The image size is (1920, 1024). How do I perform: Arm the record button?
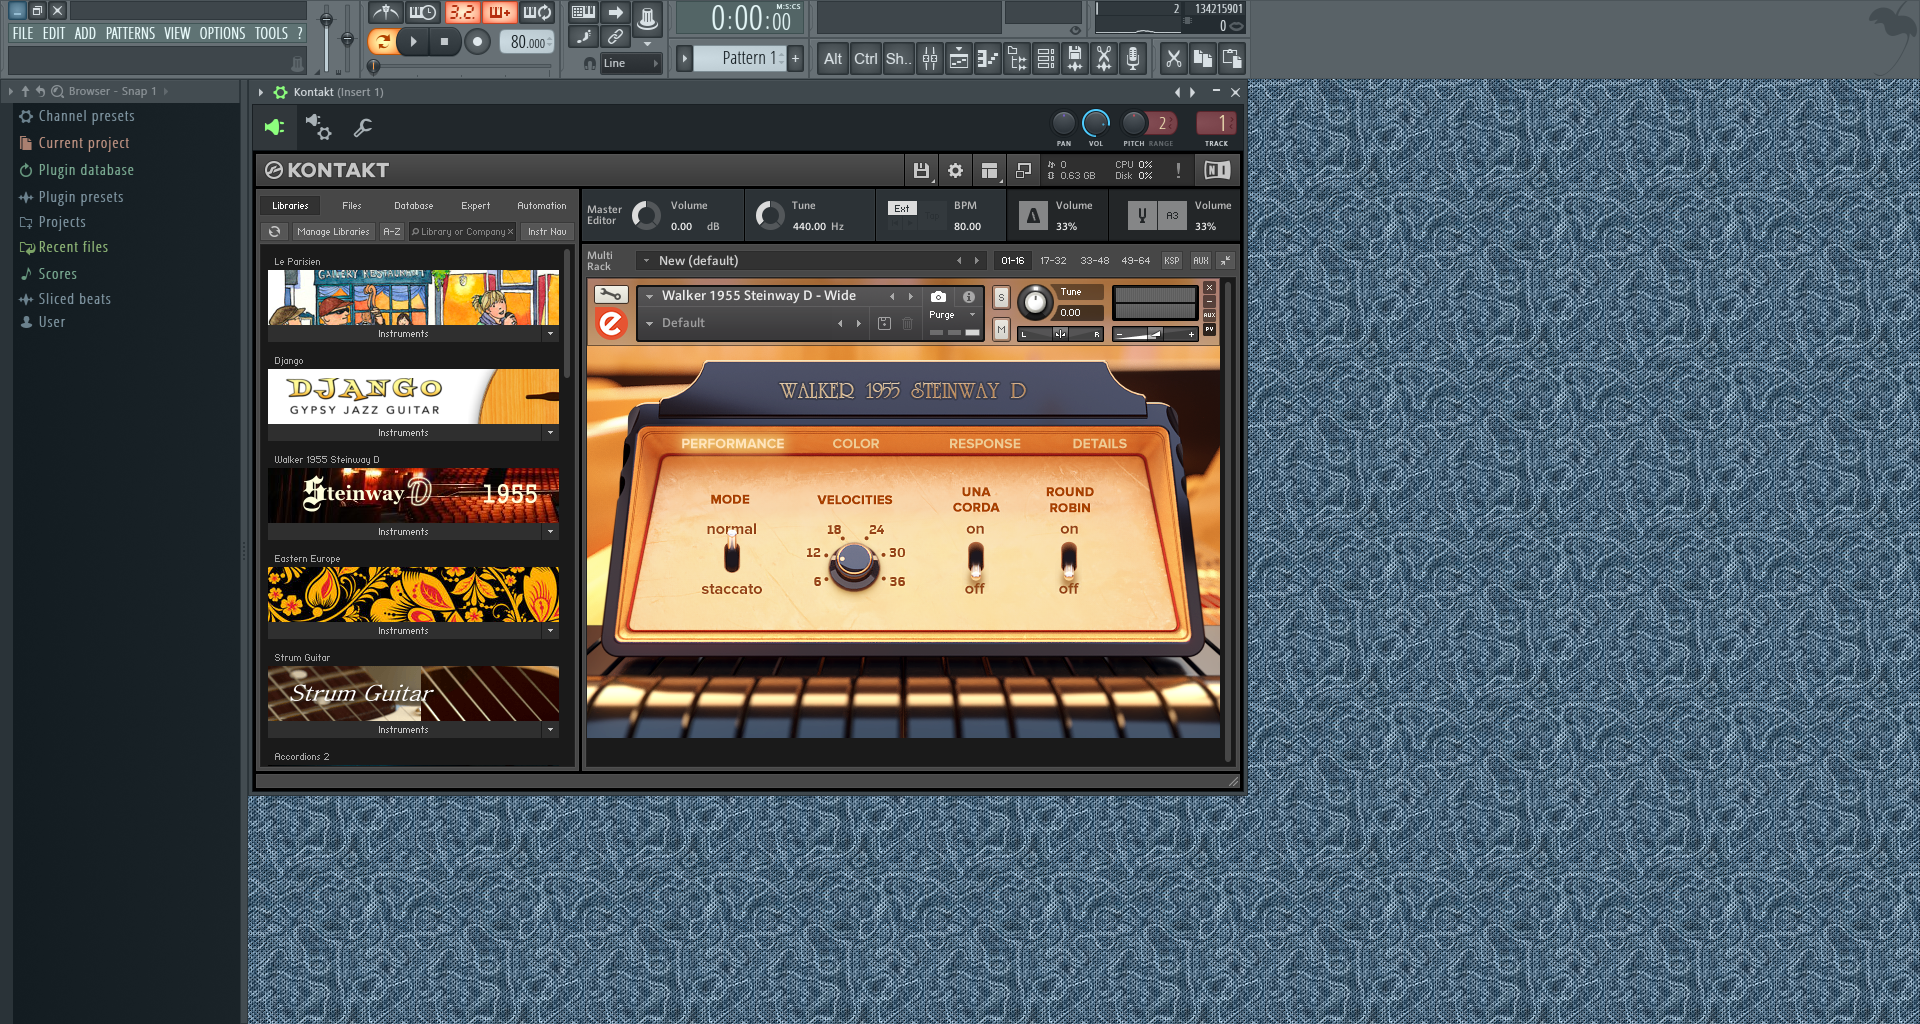[x=477, y=42]
